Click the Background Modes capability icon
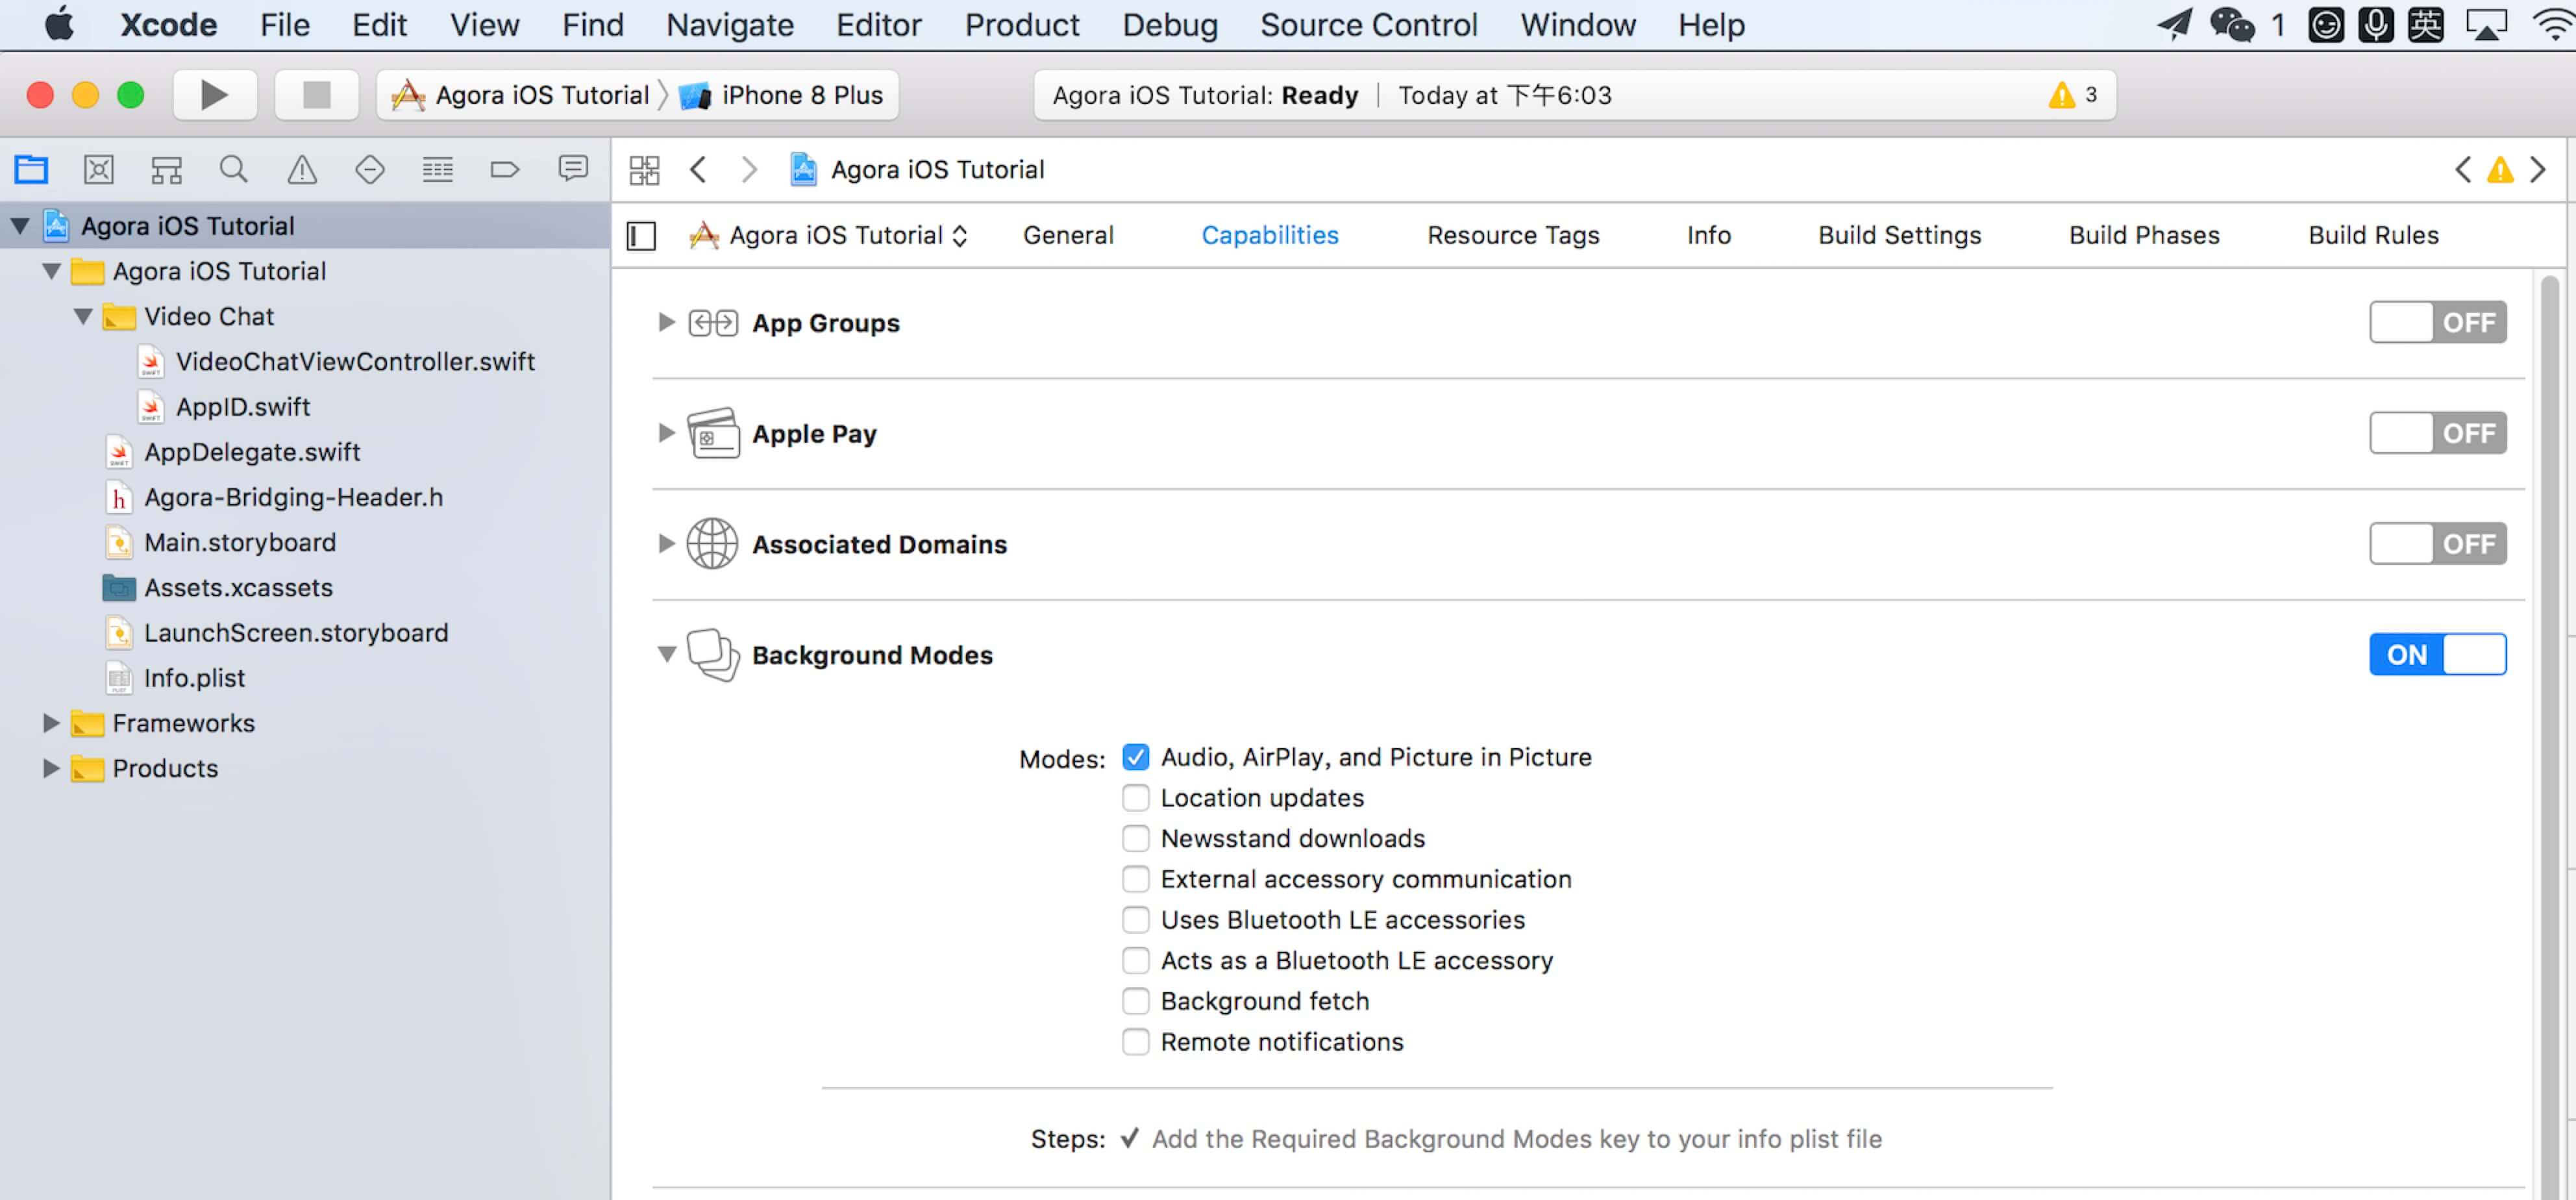This screenshot has height=1200, width=2576. (x=713, y=655)
